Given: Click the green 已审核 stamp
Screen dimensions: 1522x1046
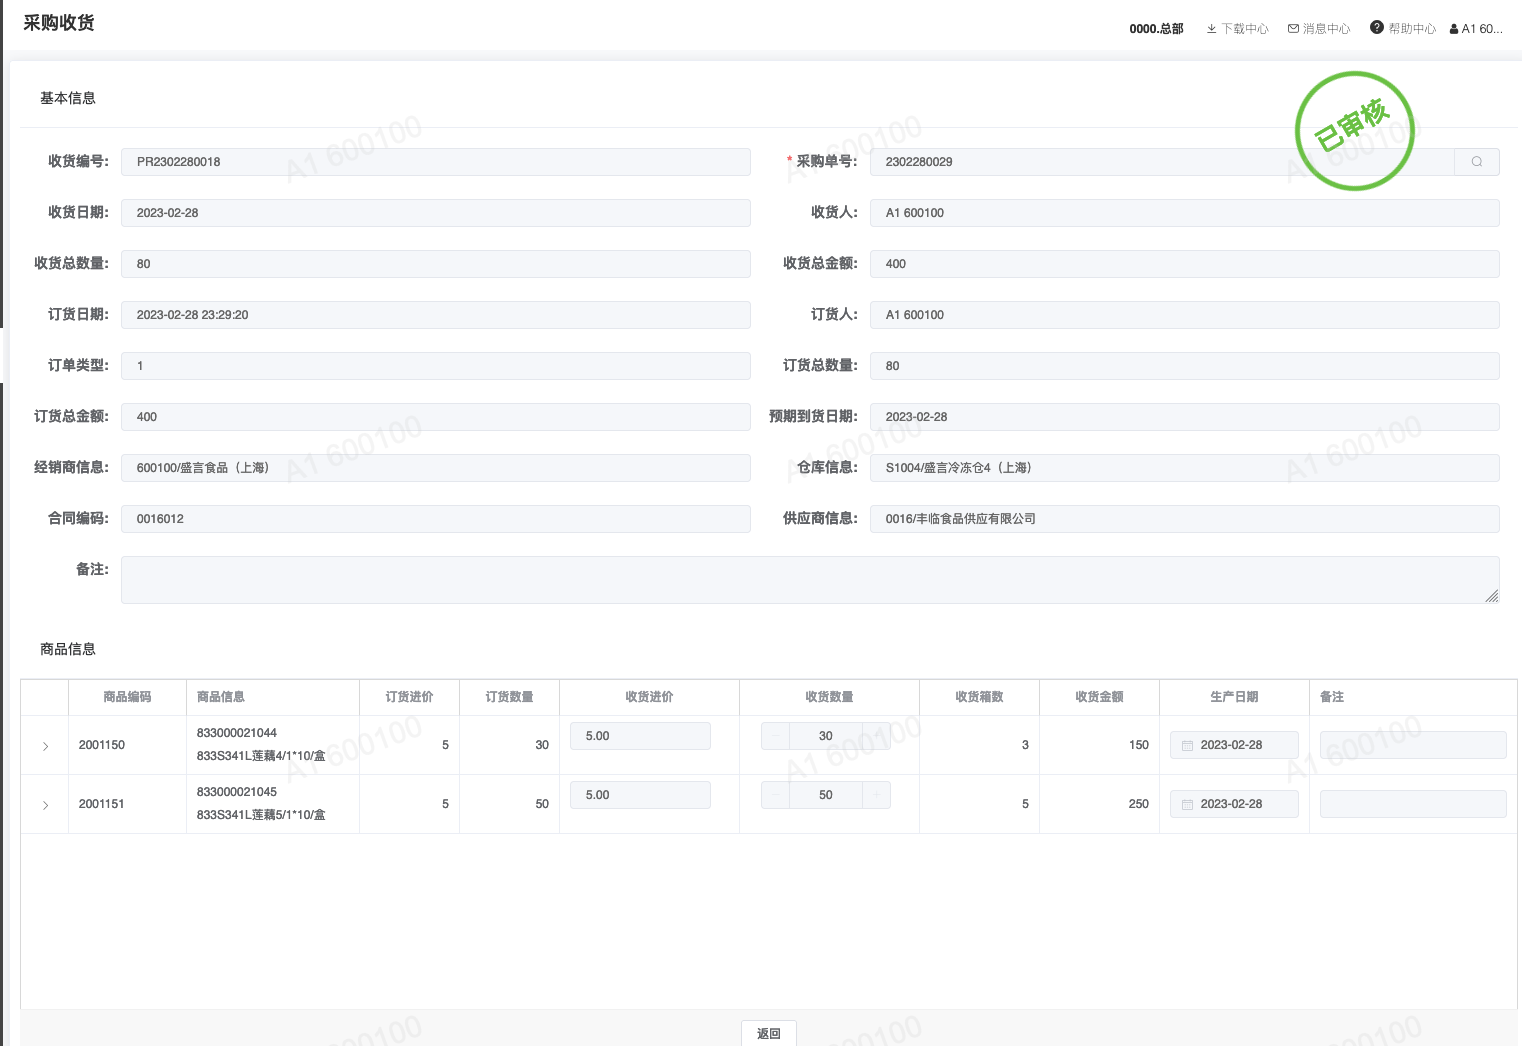Looking at the screenshot, I should (1354, 131).
